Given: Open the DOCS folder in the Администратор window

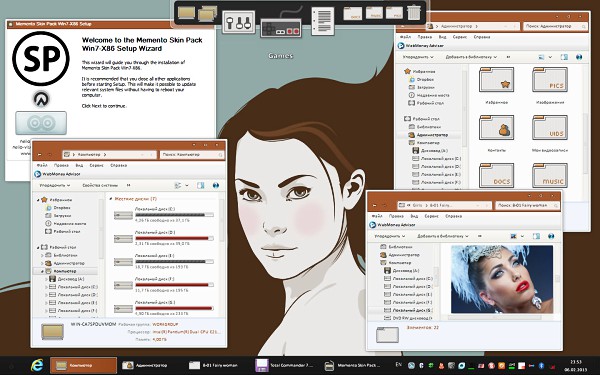Looking at the screenshot, I should pyautogui.click(x=496, y=175).
